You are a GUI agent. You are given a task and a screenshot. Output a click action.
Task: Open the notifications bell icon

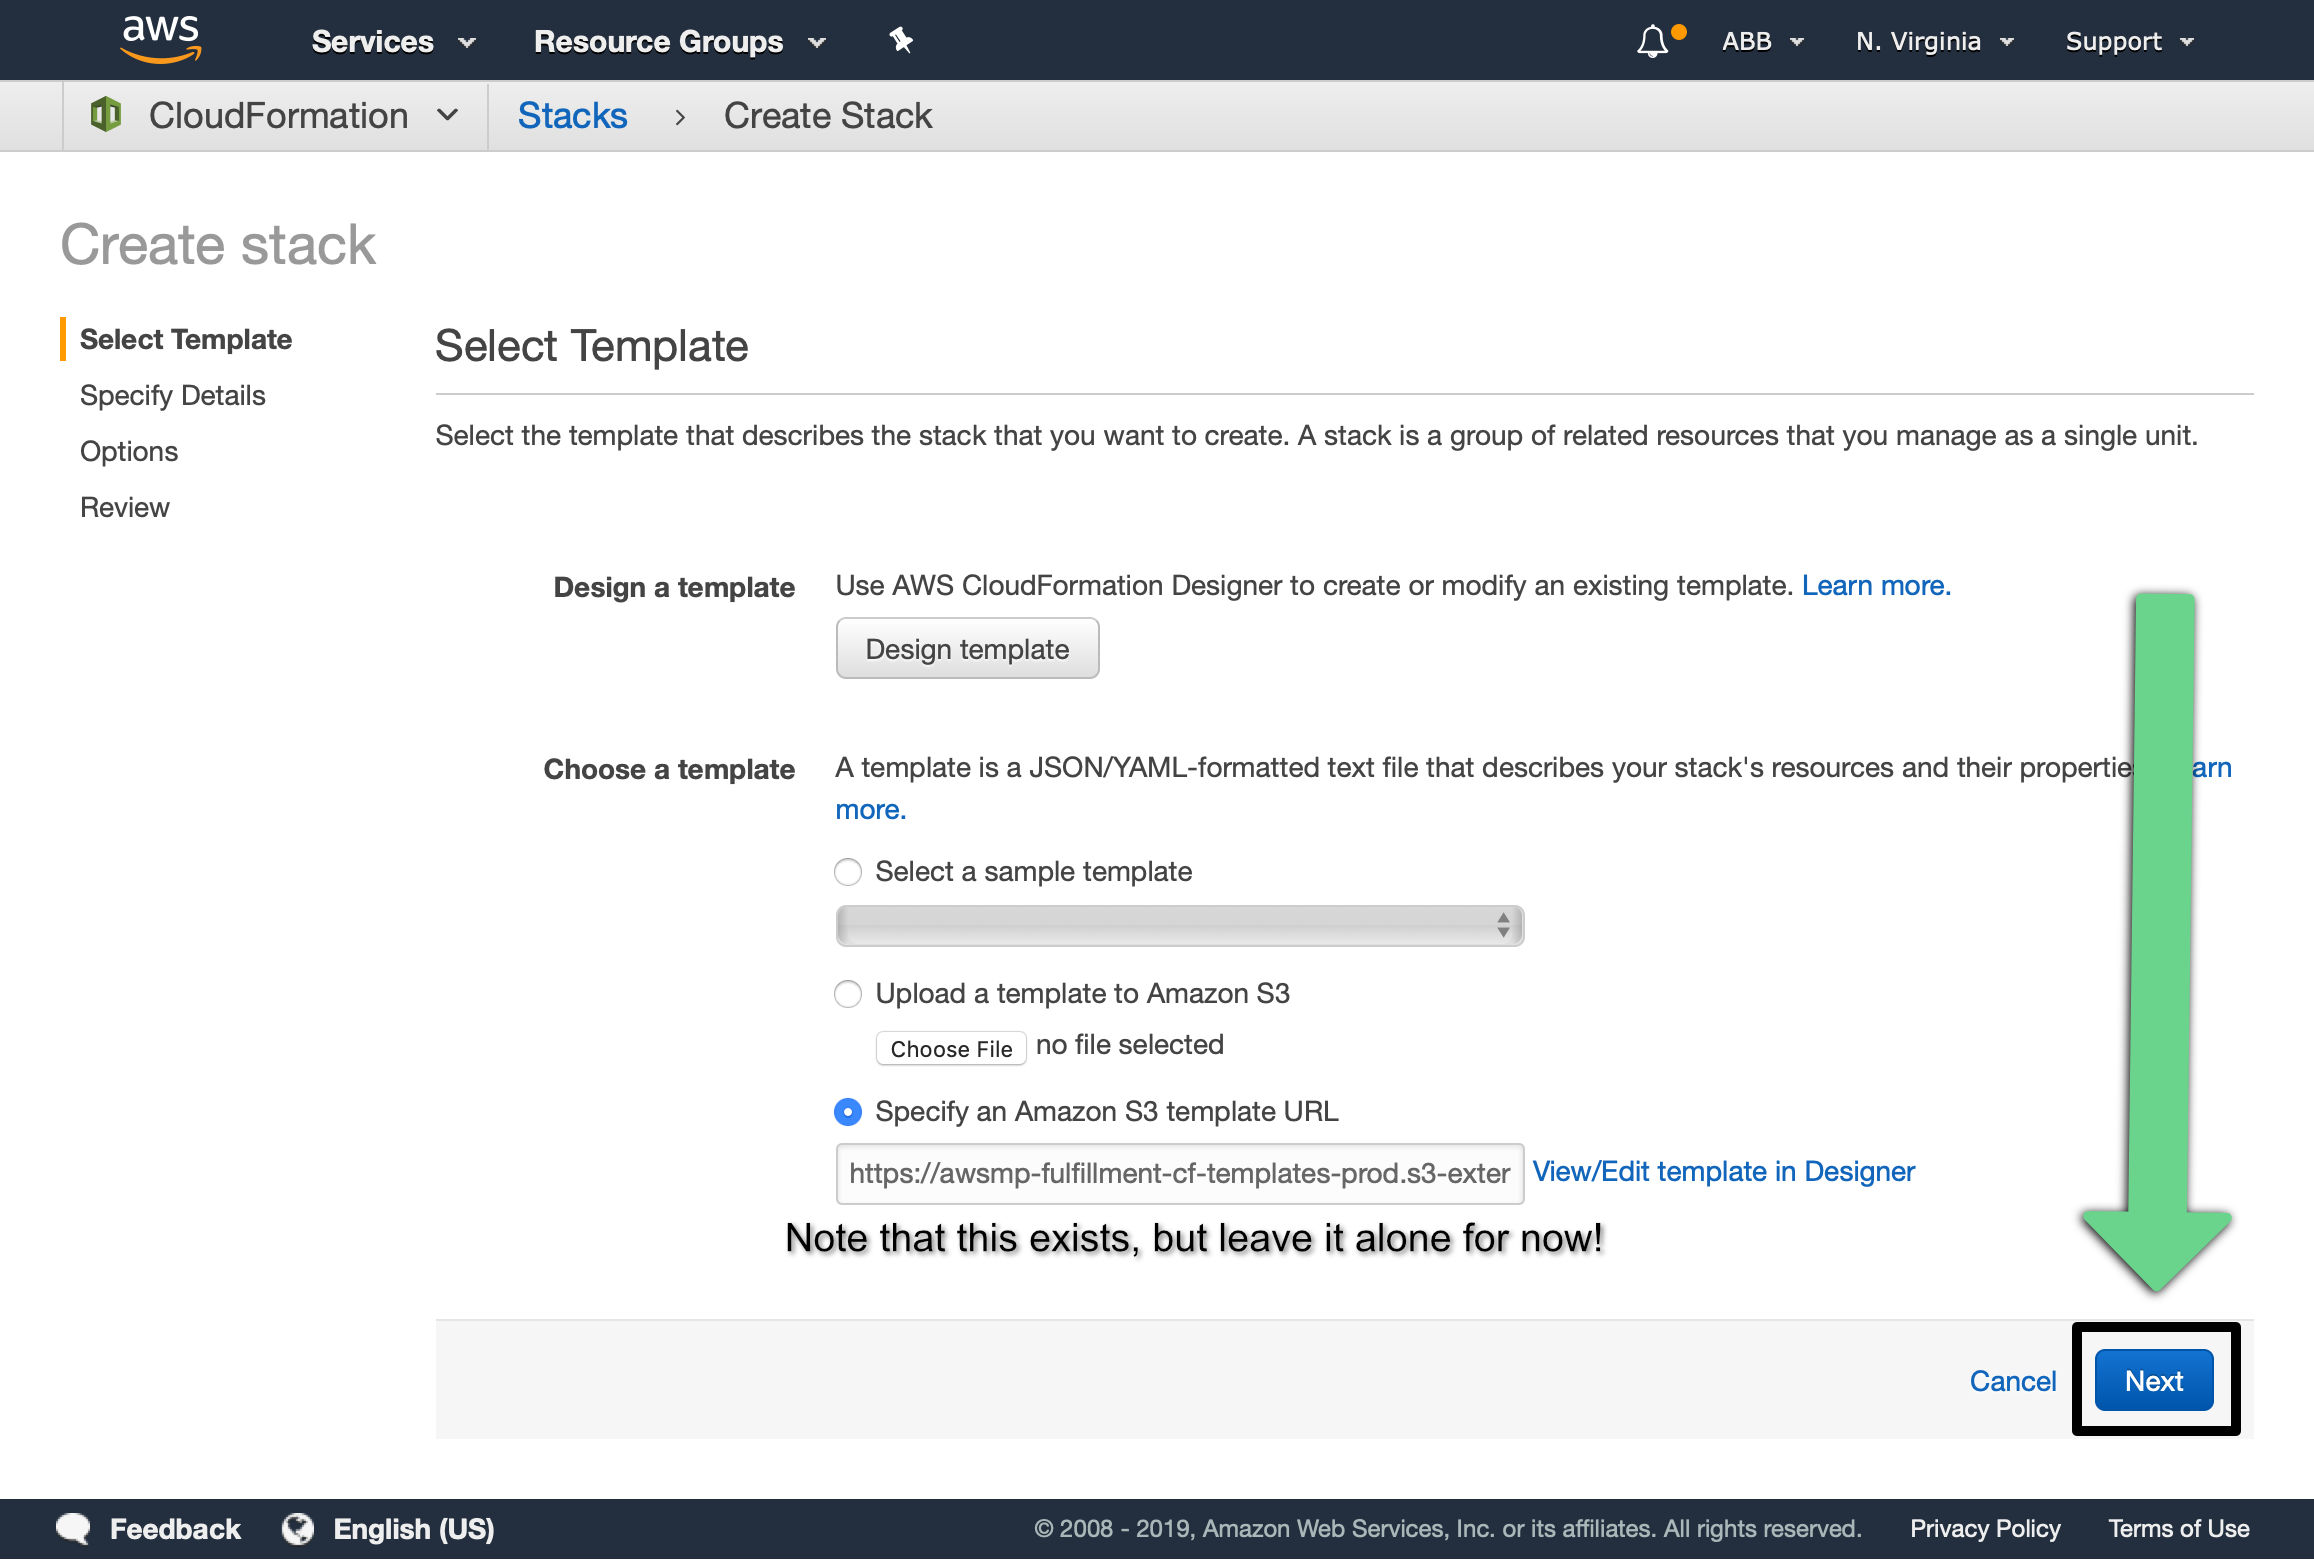point(1653,41)
